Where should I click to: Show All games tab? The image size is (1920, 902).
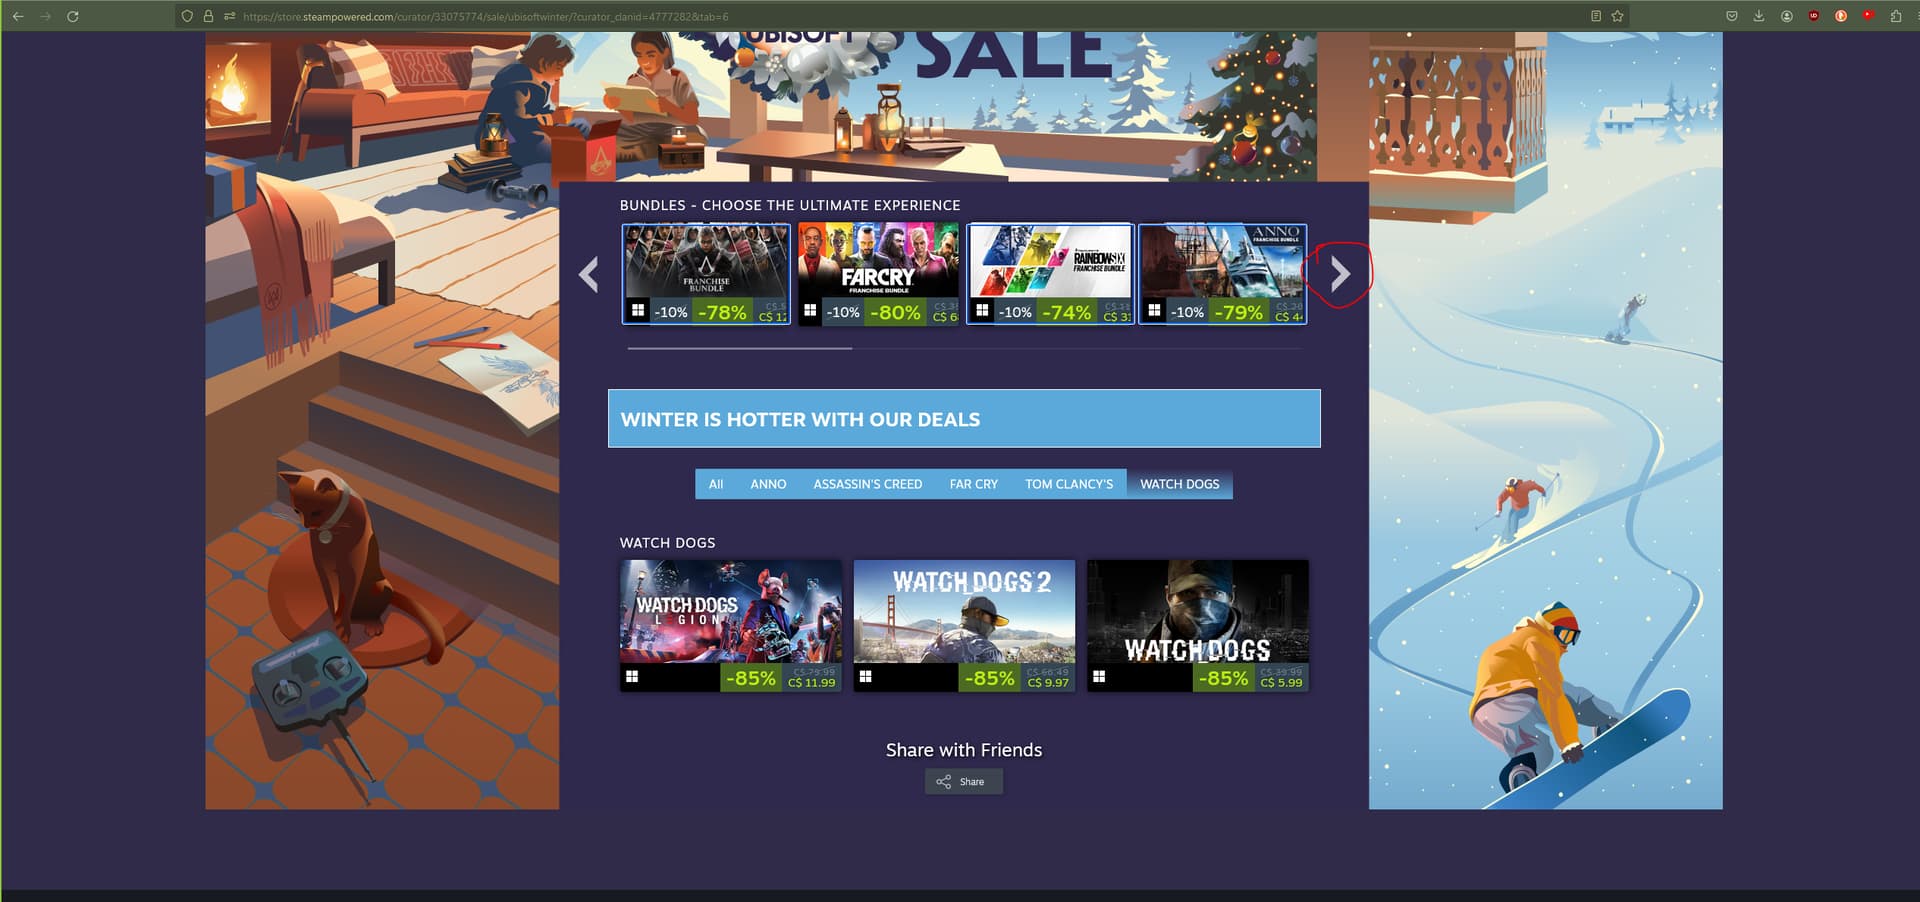716,484
